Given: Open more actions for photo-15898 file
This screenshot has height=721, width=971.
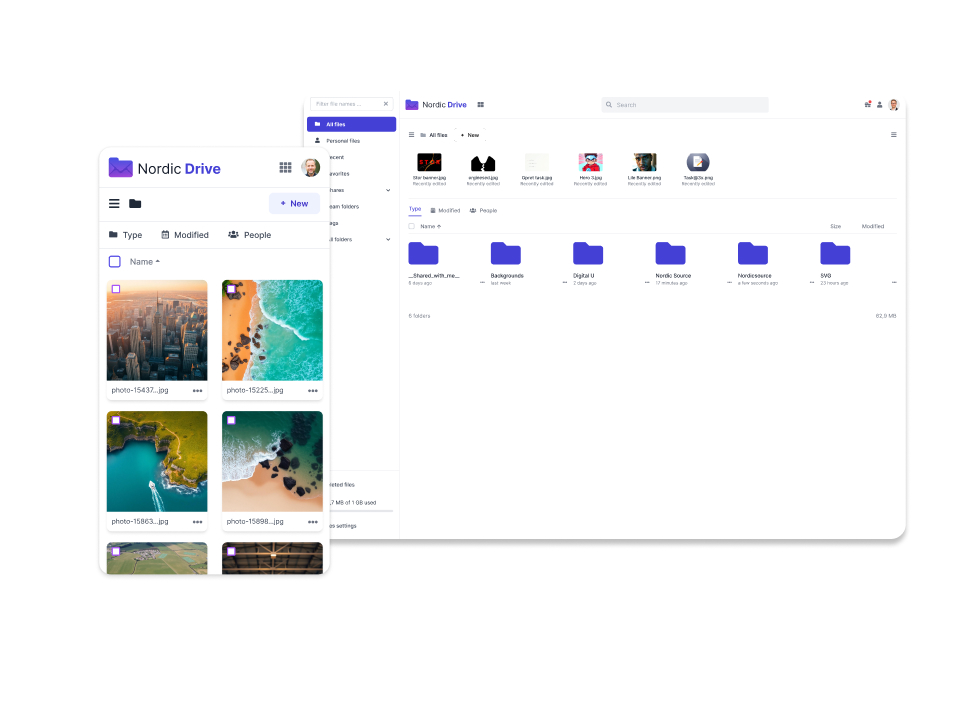Looking at the screenshot, I should (313, 522).
